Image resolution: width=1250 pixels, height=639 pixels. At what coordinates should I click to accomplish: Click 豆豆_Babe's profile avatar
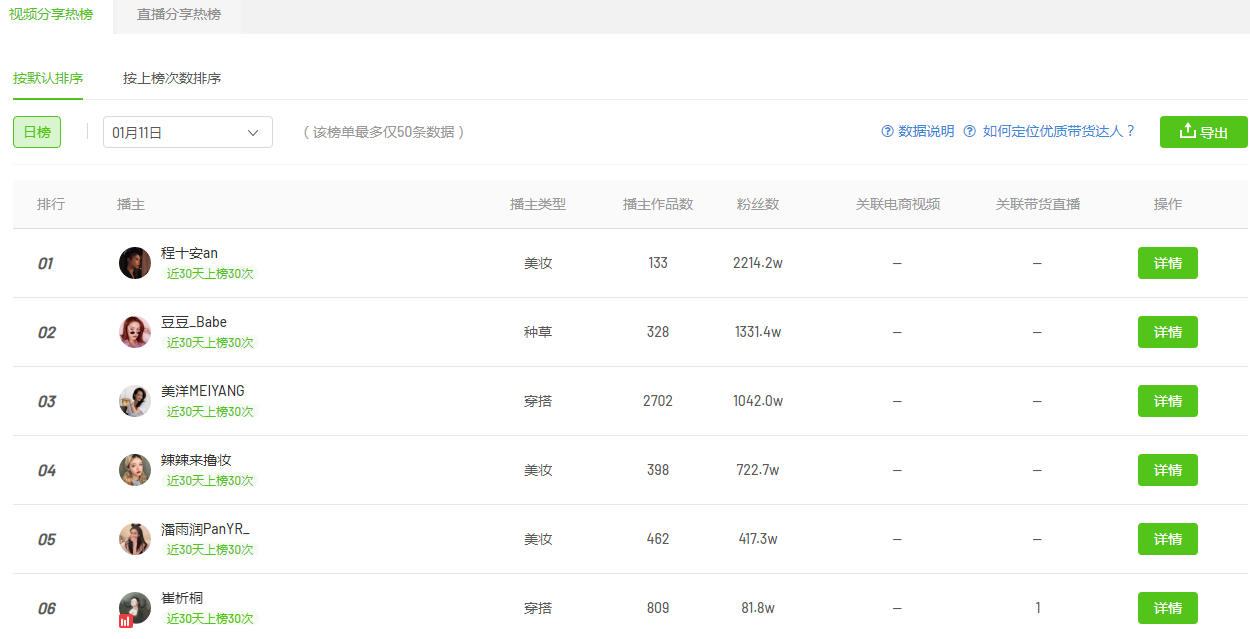(135, 332)
